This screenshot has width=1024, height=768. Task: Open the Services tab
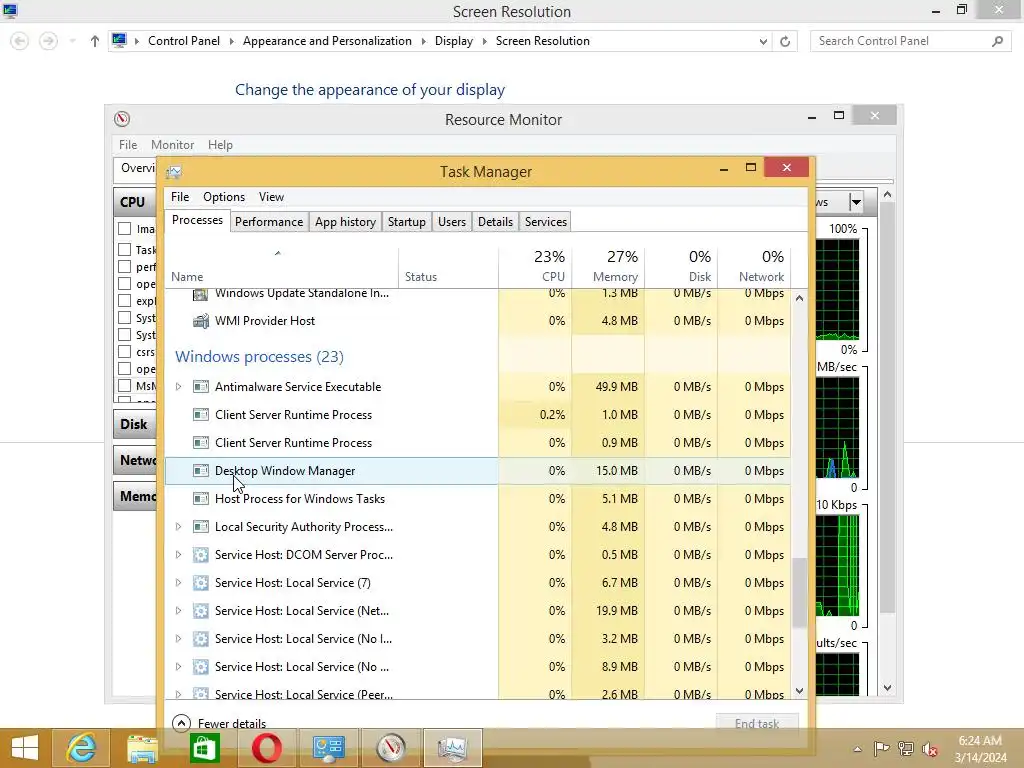click(x=546, y=222)
